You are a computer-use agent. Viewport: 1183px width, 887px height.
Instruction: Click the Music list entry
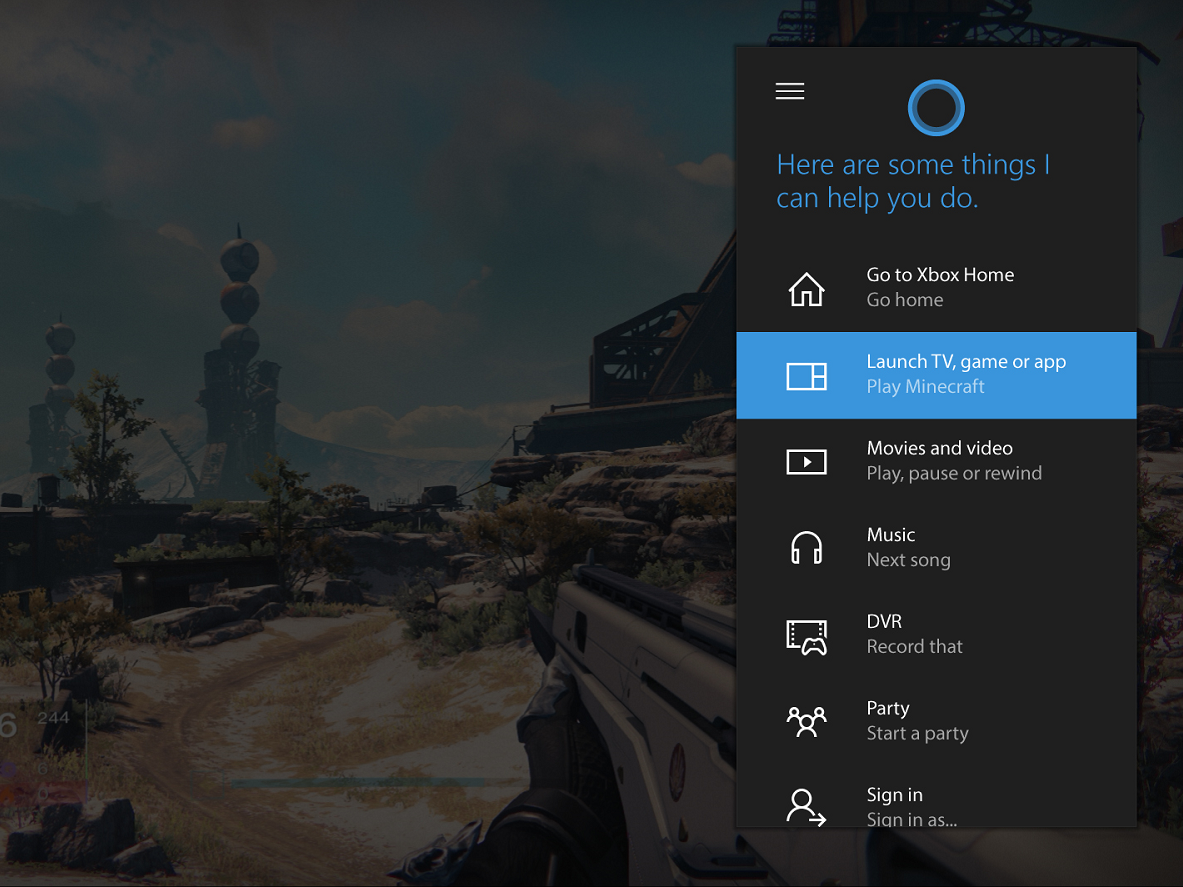point(890,534)
